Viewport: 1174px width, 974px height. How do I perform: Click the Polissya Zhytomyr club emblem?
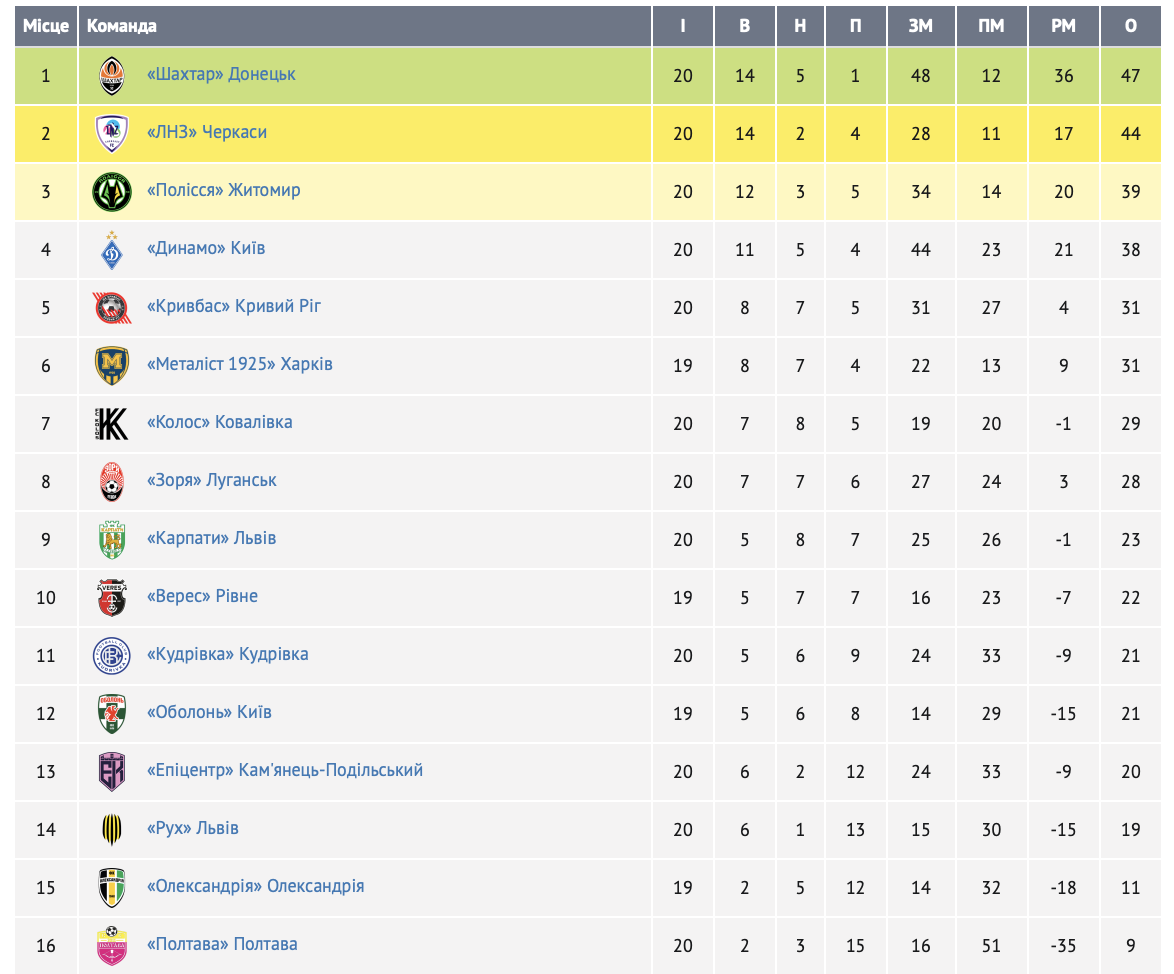click(x=112, y=192)
